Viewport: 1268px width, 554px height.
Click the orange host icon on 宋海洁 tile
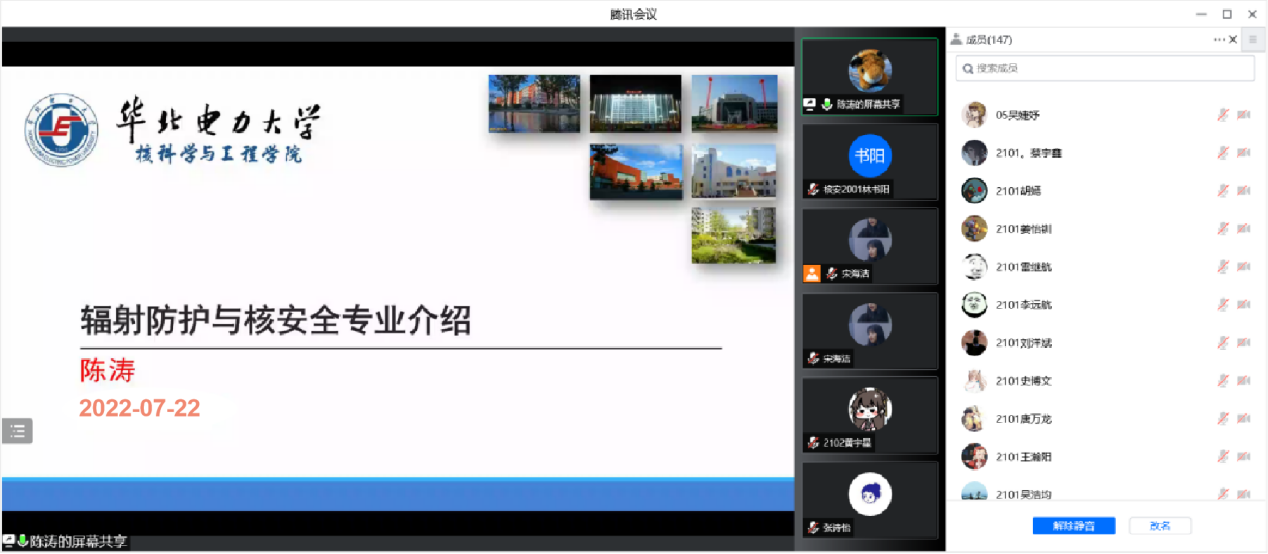click(x=812, y=273)
